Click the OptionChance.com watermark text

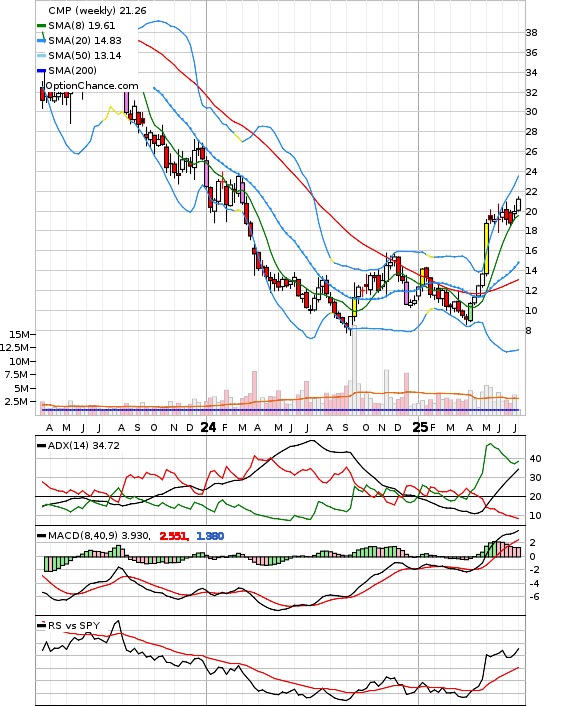(x=92, y=86)
